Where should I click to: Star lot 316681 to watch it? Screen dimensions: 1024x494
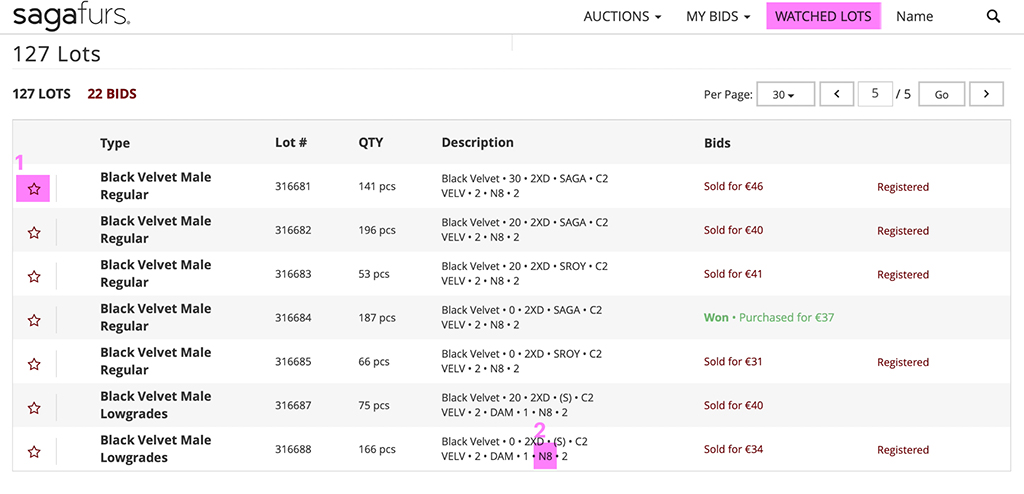click(34, 188)
